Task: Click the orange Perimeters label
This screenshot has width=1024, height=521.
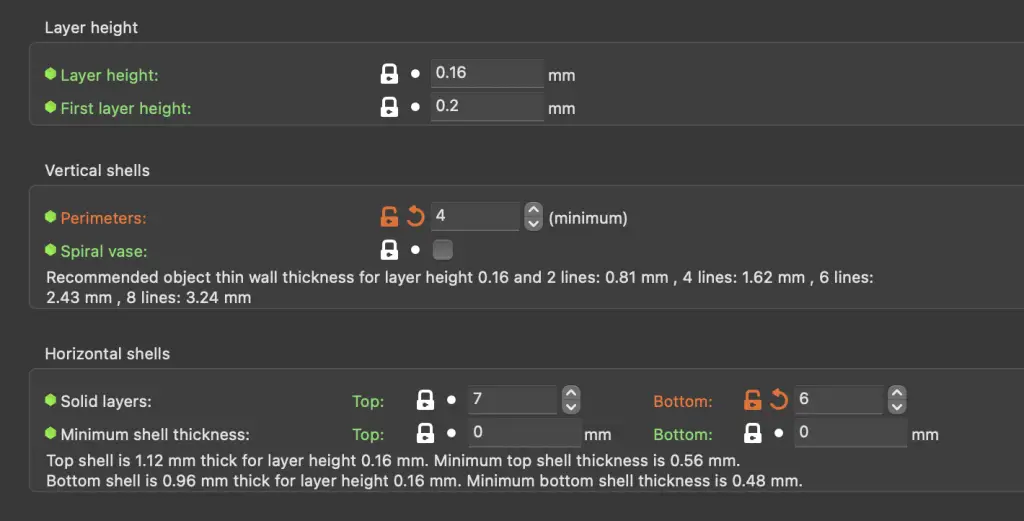Action: tap(103, 218)
